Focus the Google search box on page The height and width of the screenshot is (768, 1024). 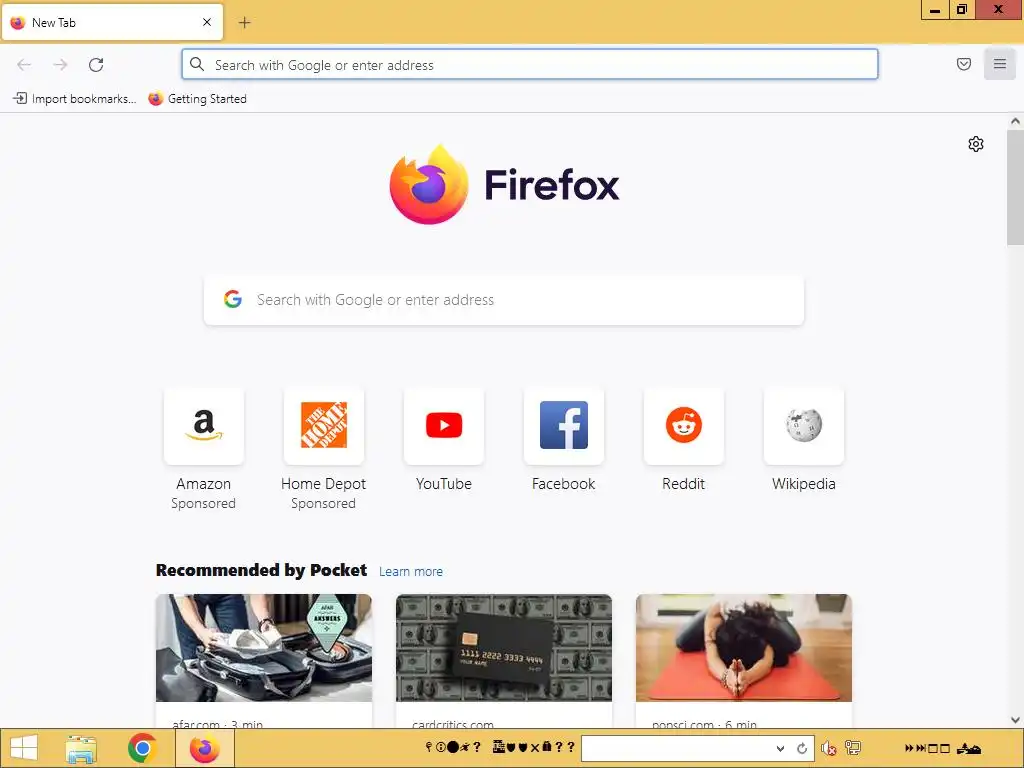click(x=504, y=300)
